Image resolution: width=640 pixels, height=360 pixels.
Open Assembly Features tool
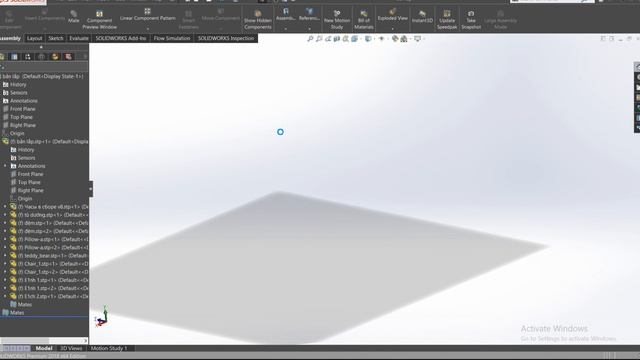(x=285, y=14)
